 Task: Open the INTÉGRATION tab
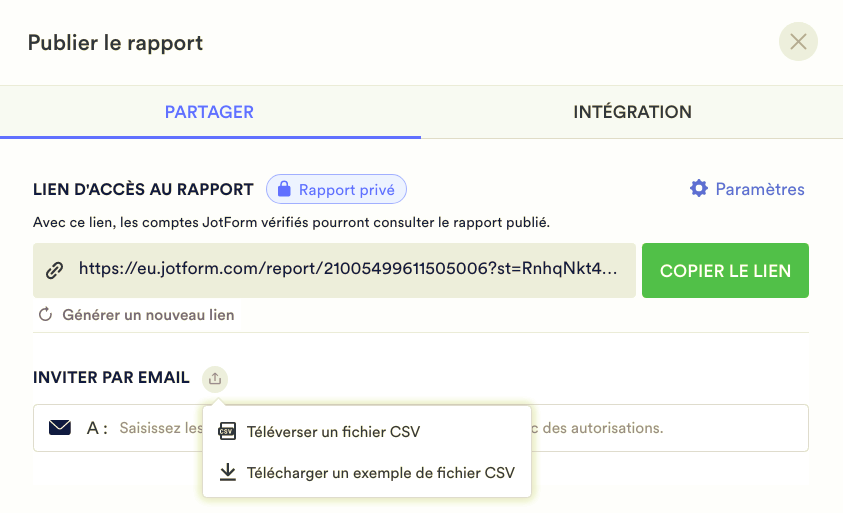tap(632, 112)
